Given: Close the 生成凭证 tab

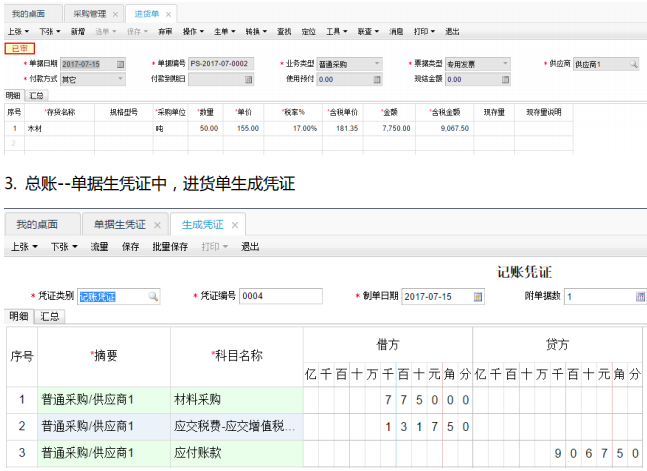Looking at the screenshot, I should point(234,224).
